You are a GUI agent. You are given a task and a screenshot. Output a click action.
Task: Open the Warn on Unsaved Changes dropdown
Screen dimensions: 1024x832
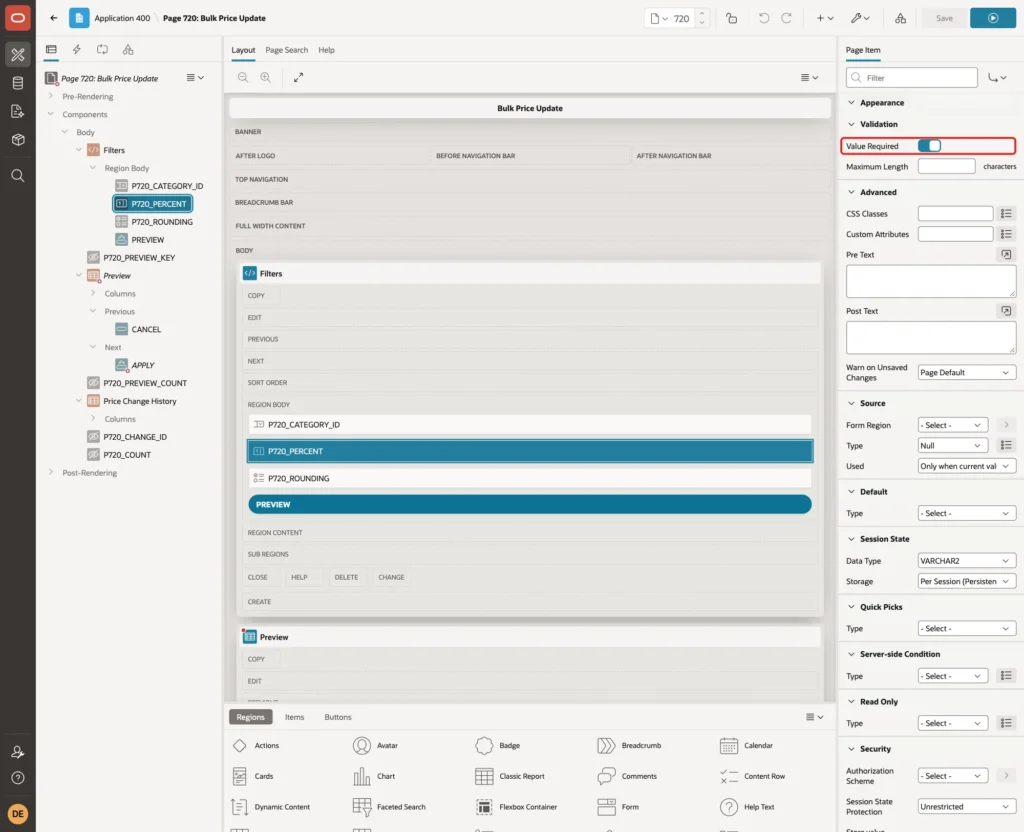click(x=966, y=372)
